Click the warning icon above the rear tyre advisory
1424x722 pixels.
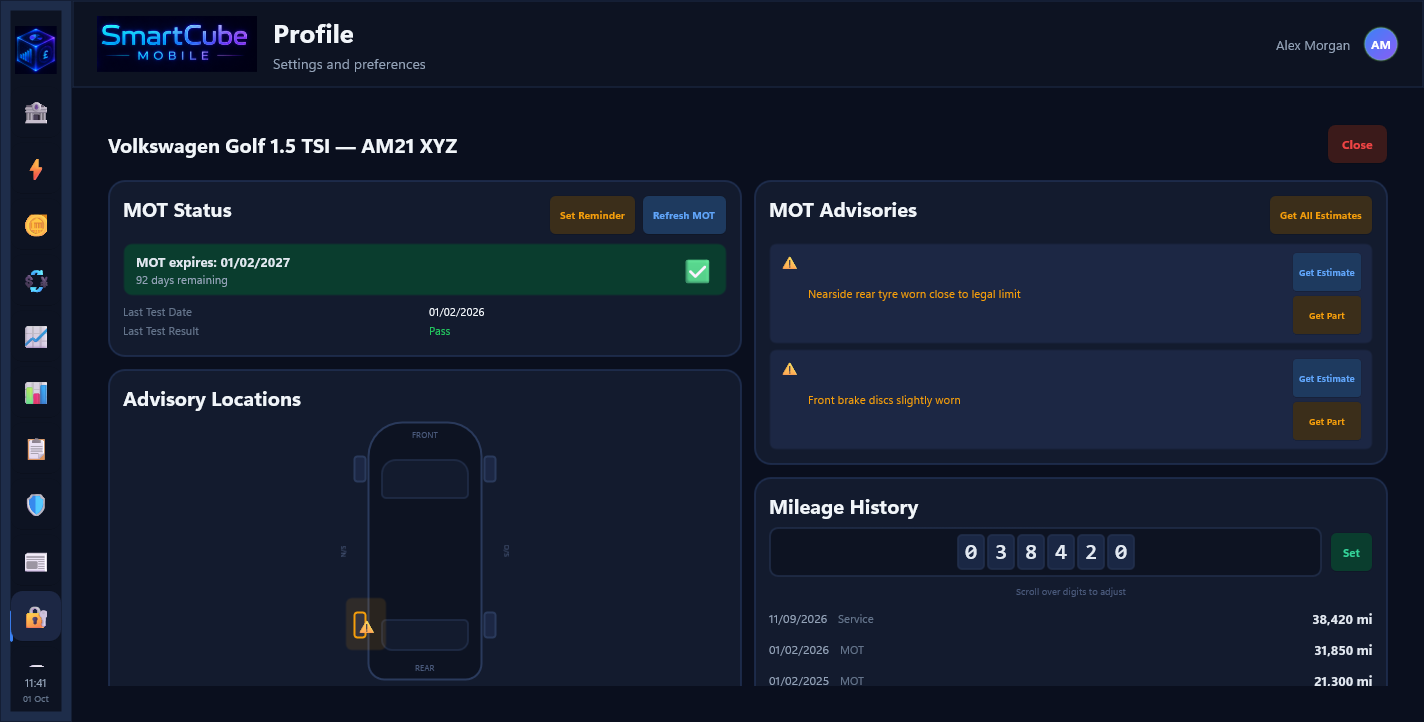point(790,263)
